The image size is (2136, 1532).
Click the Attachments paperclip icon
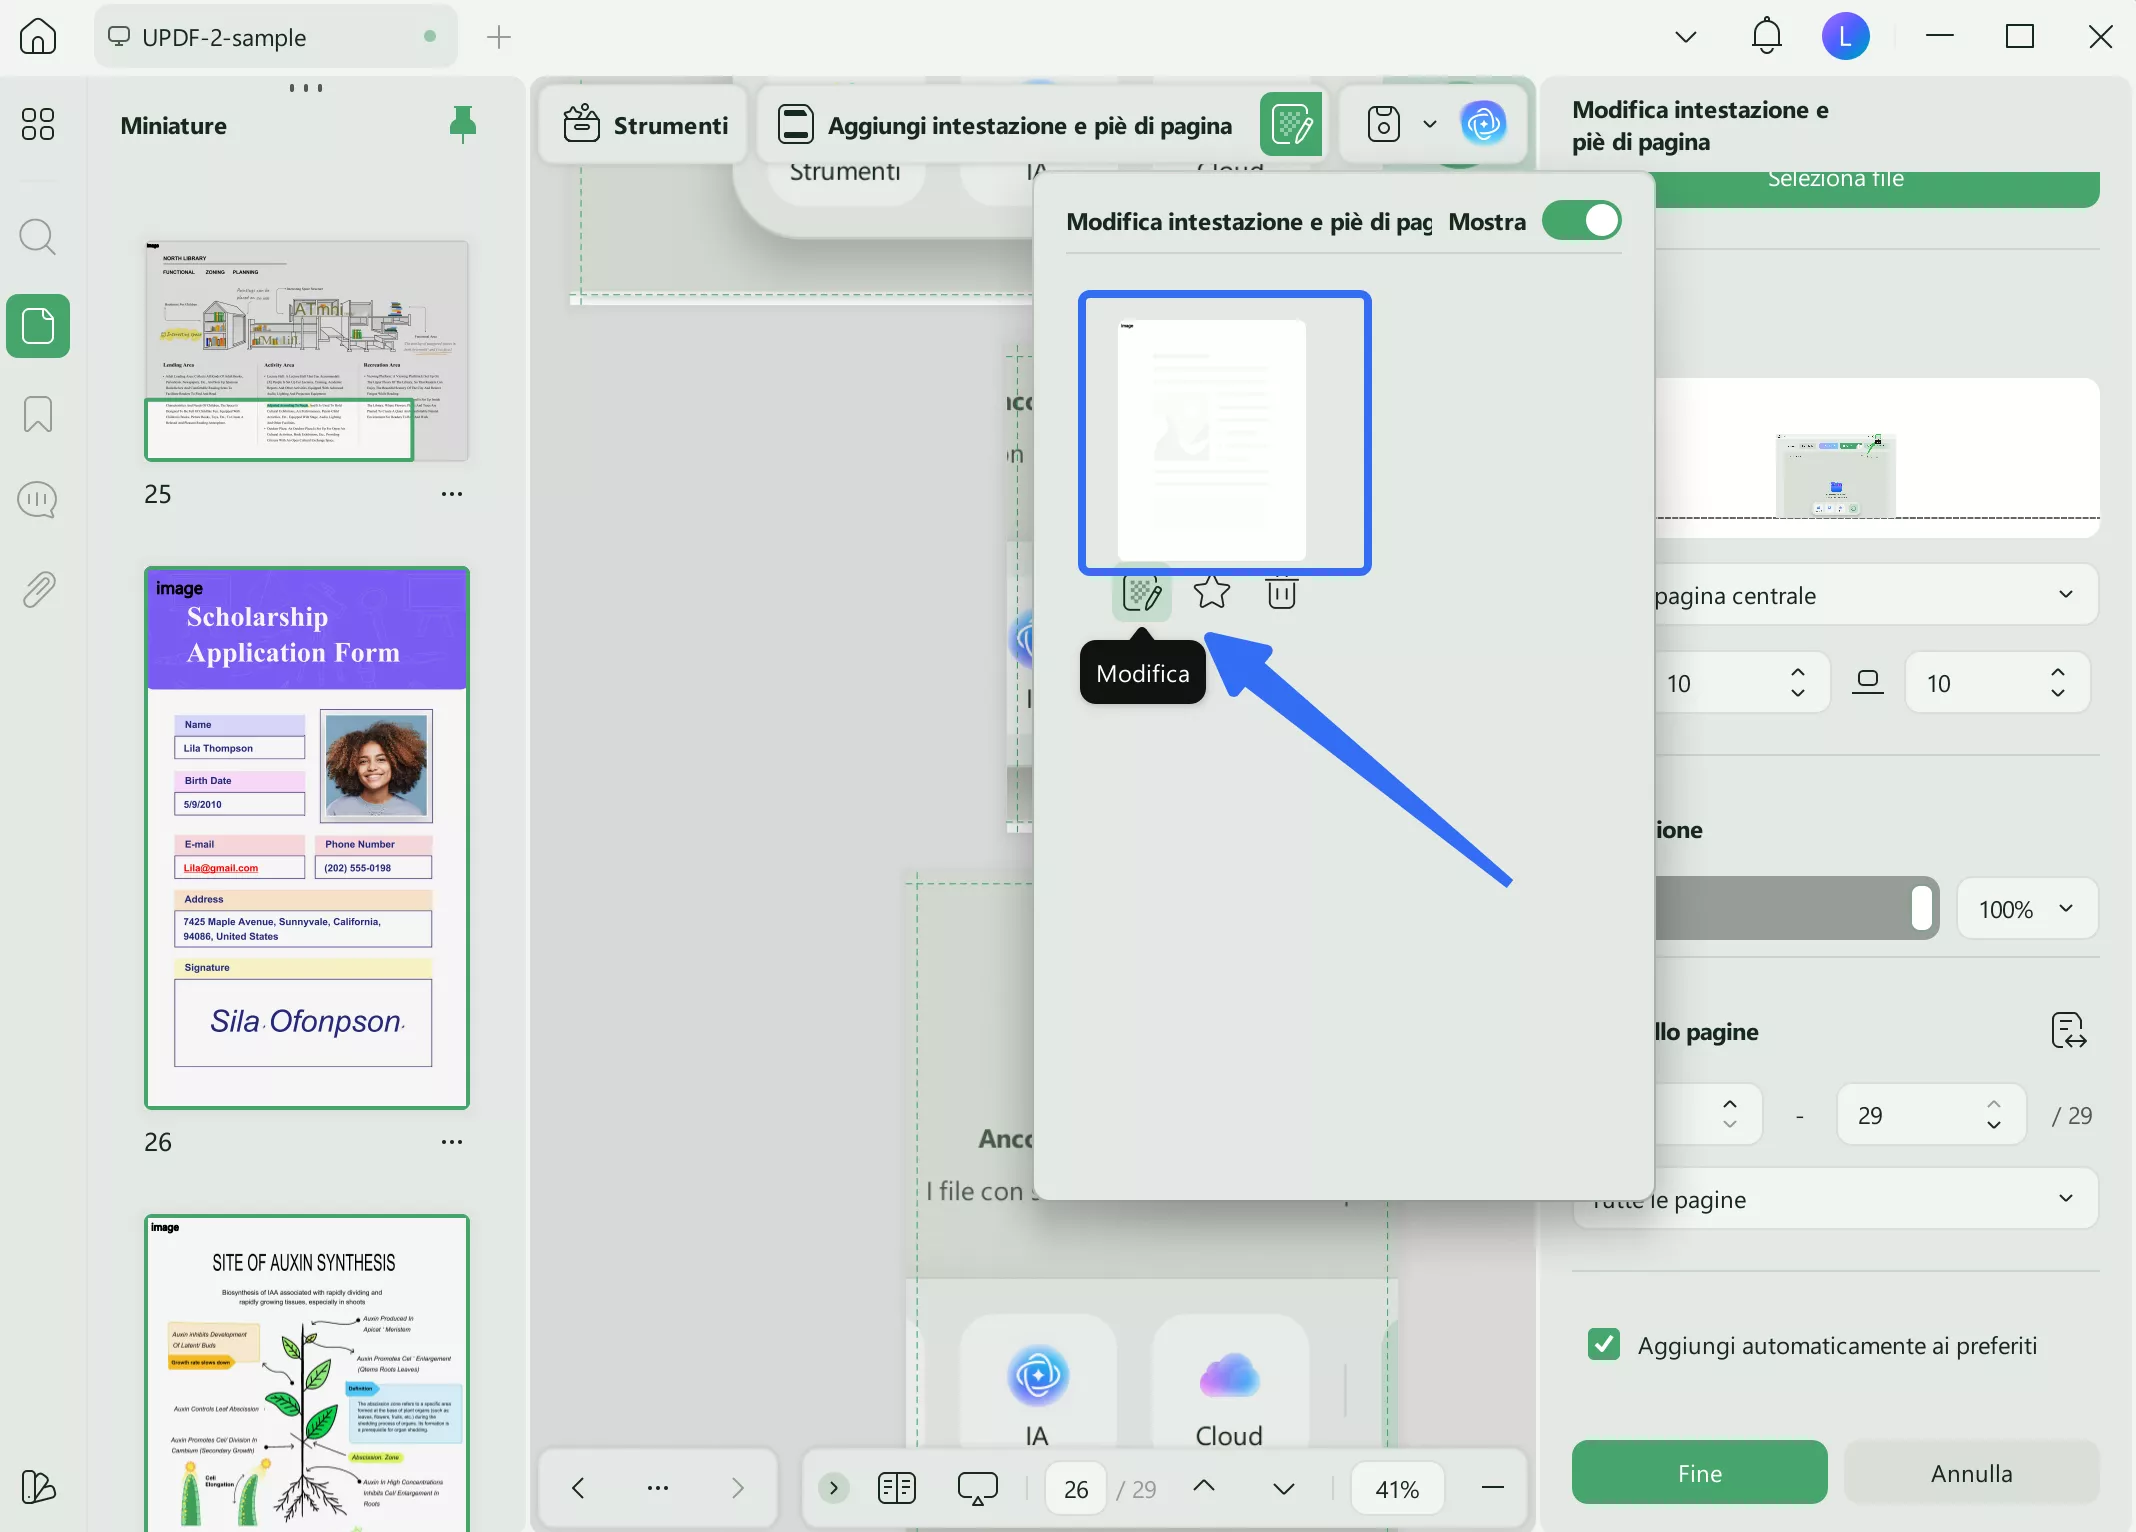[x=38, y=589]
